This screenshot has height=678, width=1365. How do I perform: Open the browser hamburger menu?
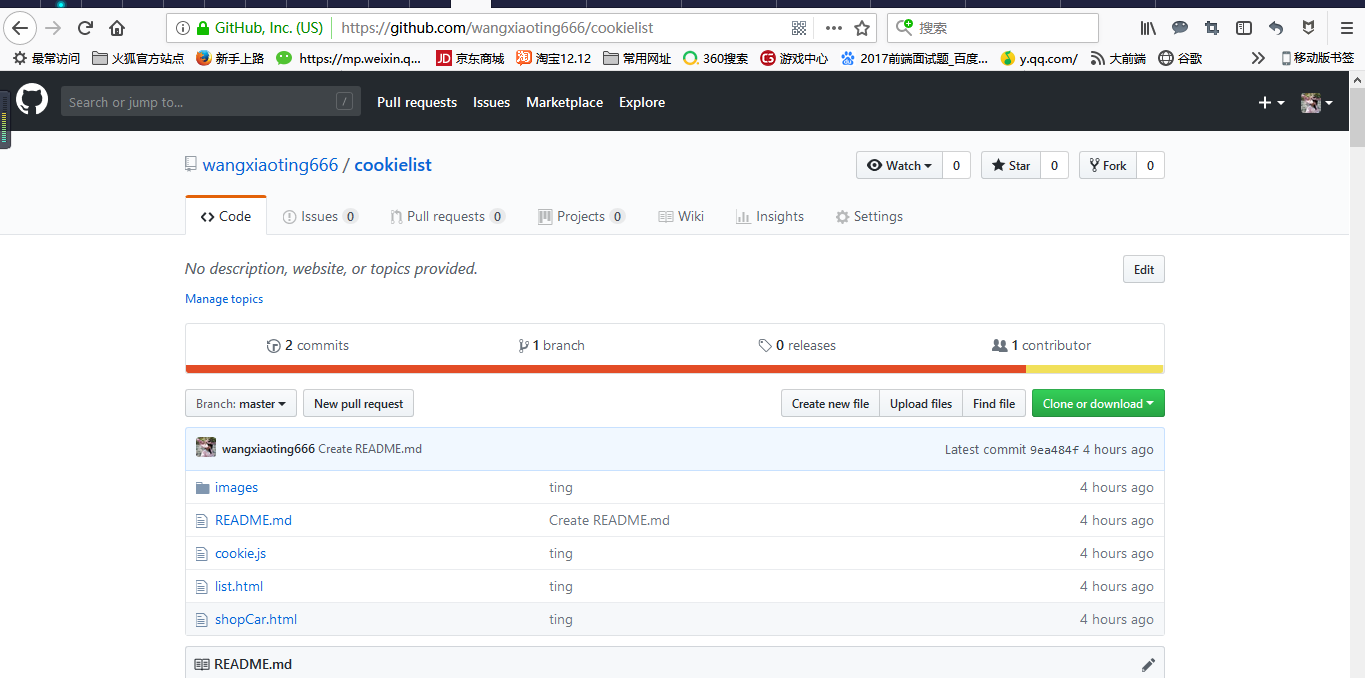(1346, 28)
